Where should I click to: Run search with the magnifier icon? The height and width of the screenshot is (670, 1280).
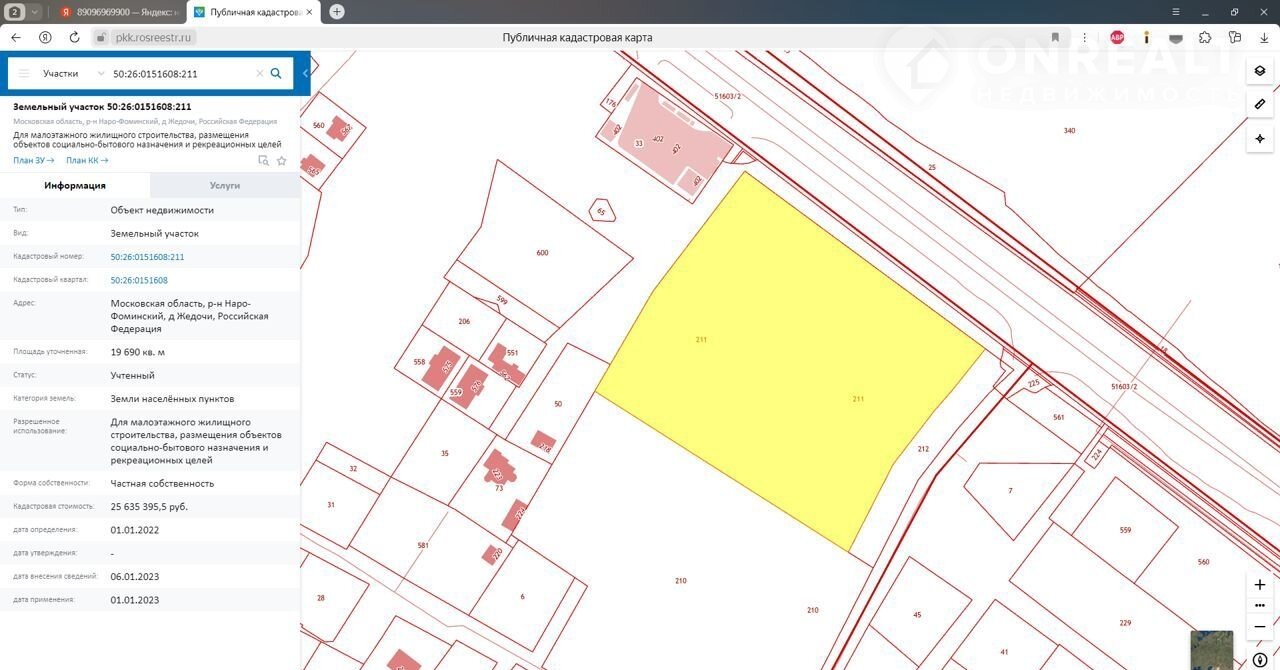click(x=276, y=73)
